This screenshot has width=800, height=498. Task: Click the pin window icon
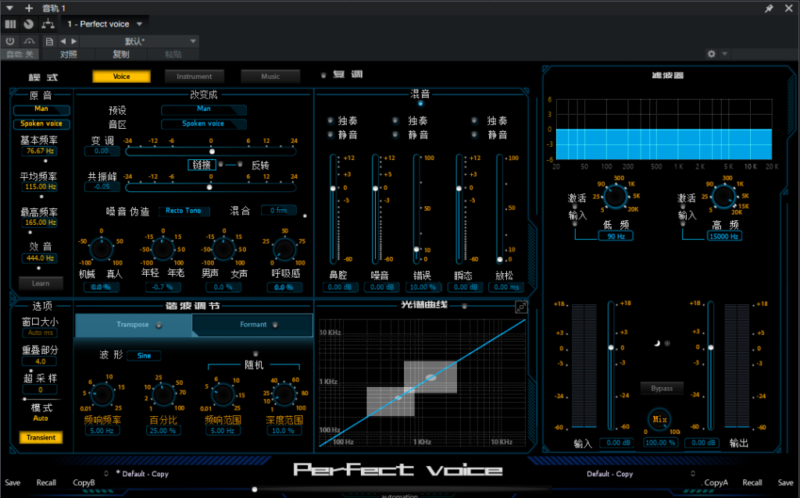coord(769,7)
